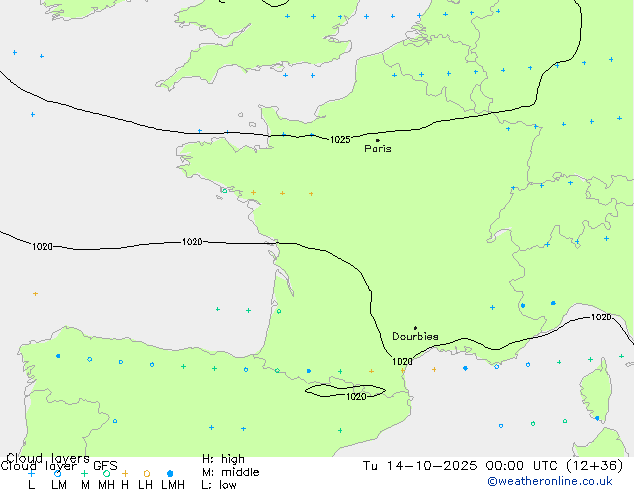The width and height of the screenshot is (634, 490).
Task: Click the 1020 isobar label just below Dourbies
Action: tap(402, 361)
